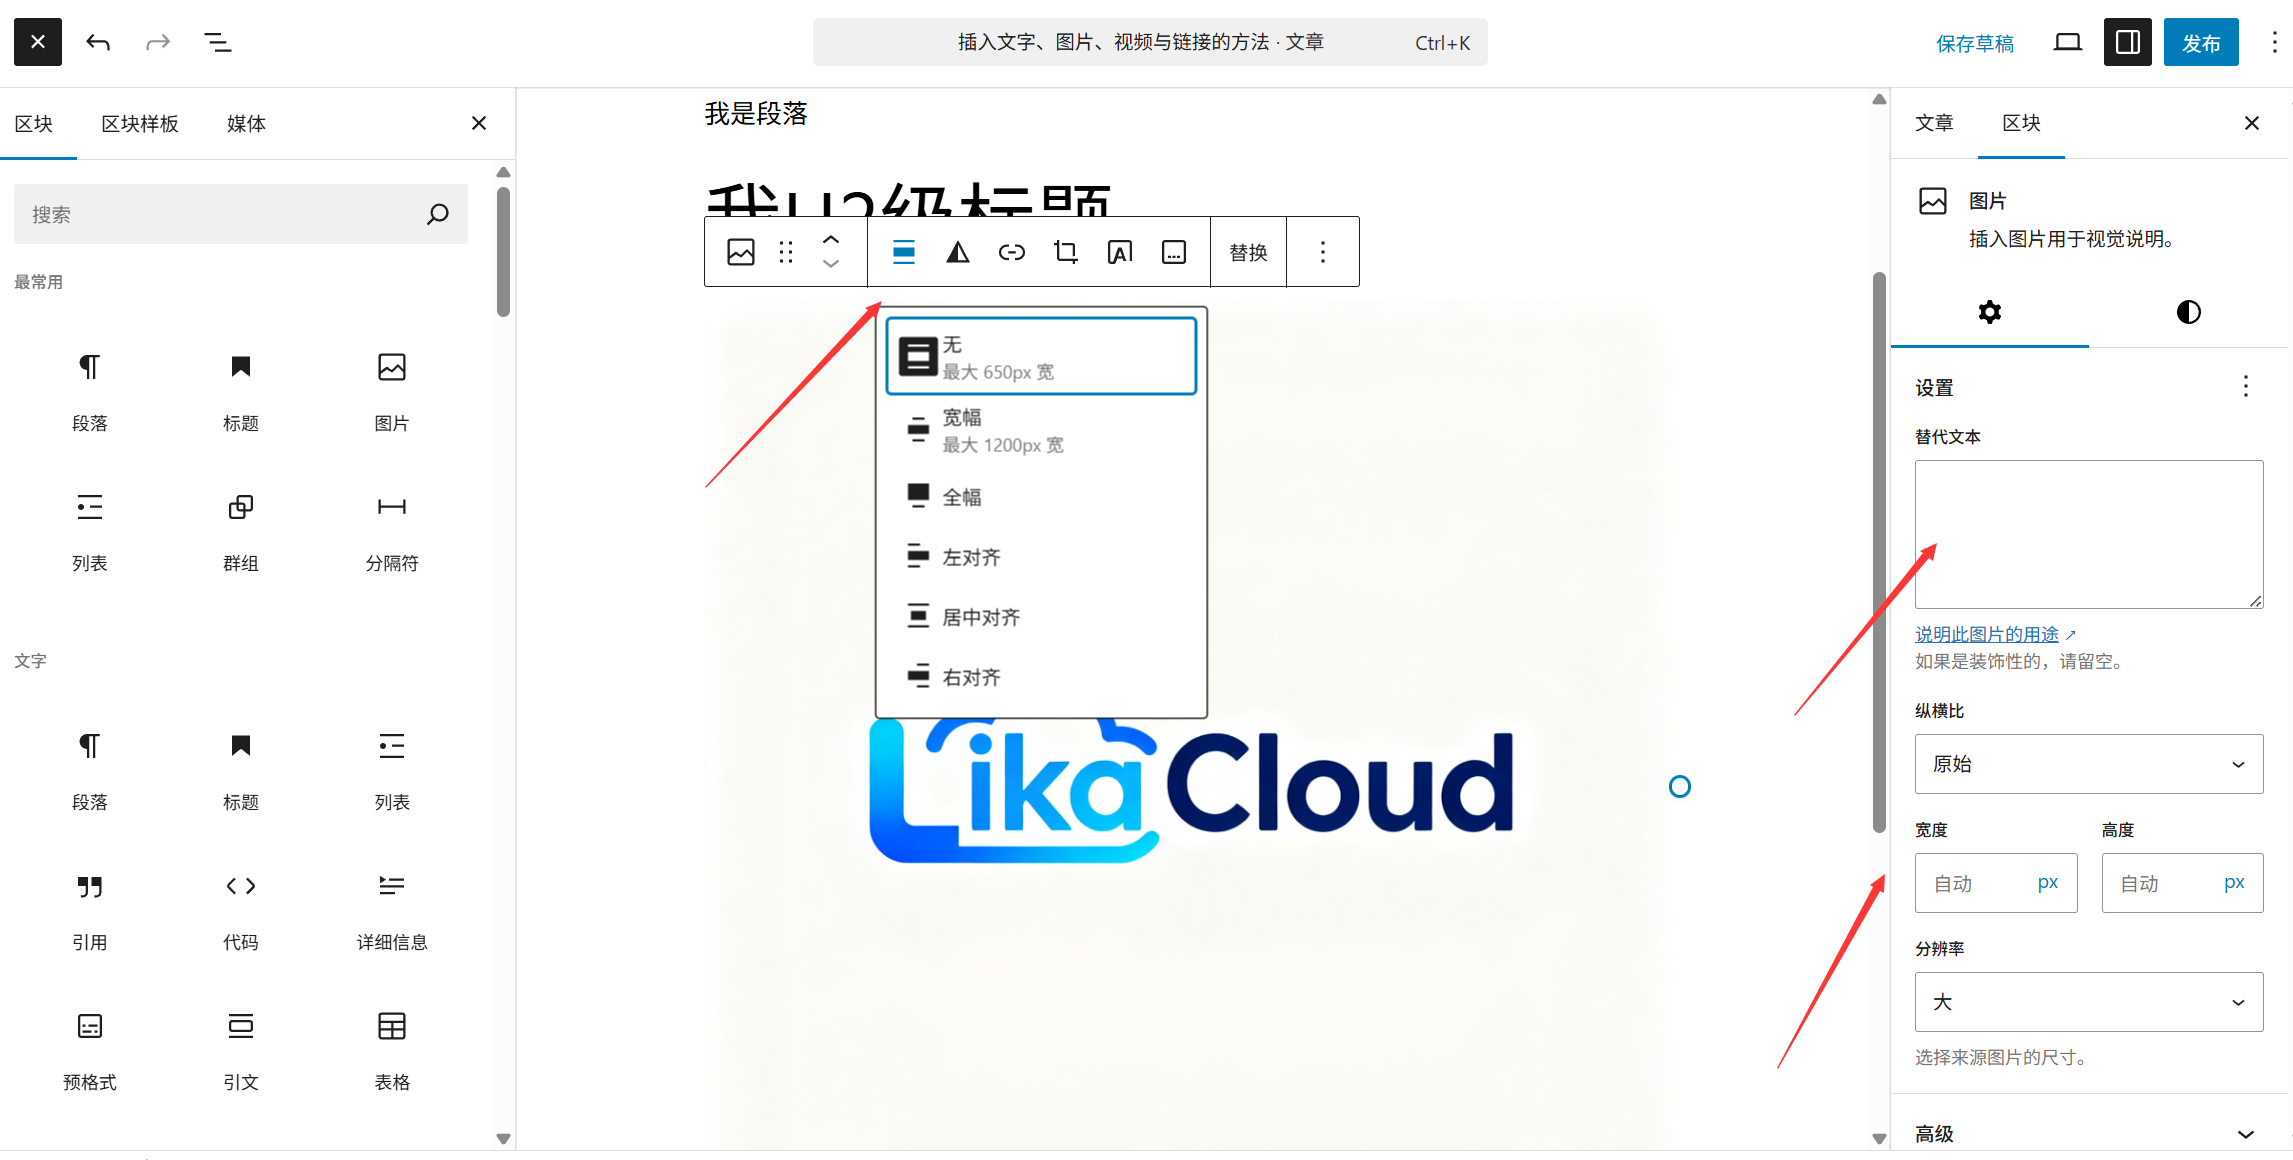Select 无 alignment option
Image resolution: width=2293 pixels, height=1160 pixels.
(1041, 357)
